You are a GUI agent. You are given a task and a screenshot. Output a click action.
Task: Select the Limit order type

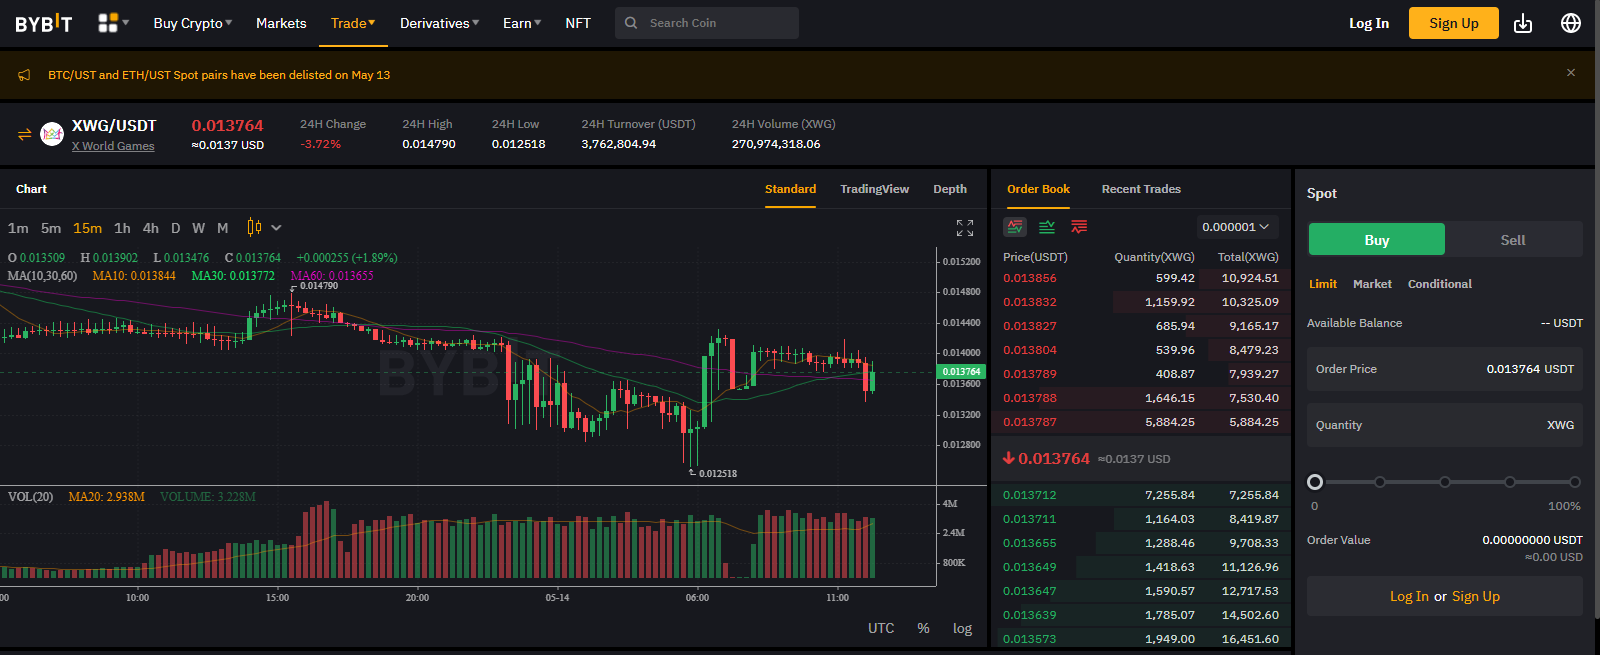[1323, 284]
